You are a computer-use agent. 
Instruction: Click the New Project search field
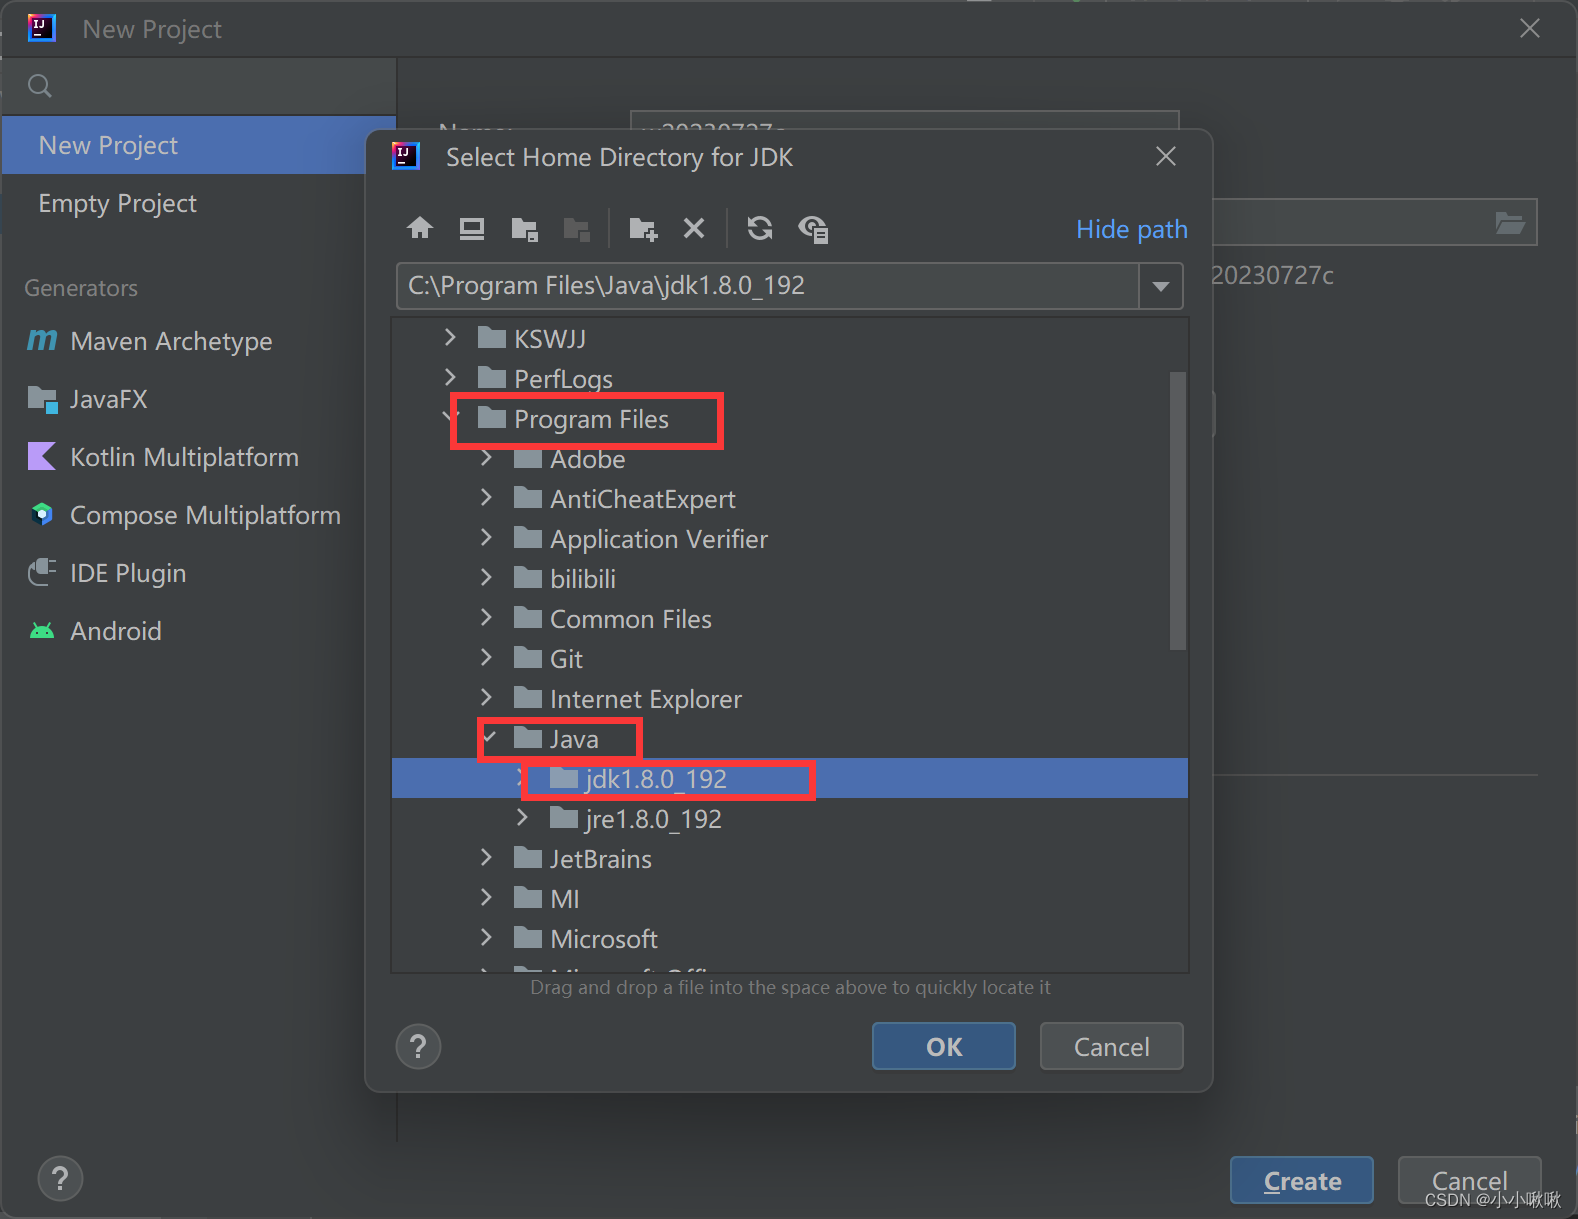(x=199, y=86)
